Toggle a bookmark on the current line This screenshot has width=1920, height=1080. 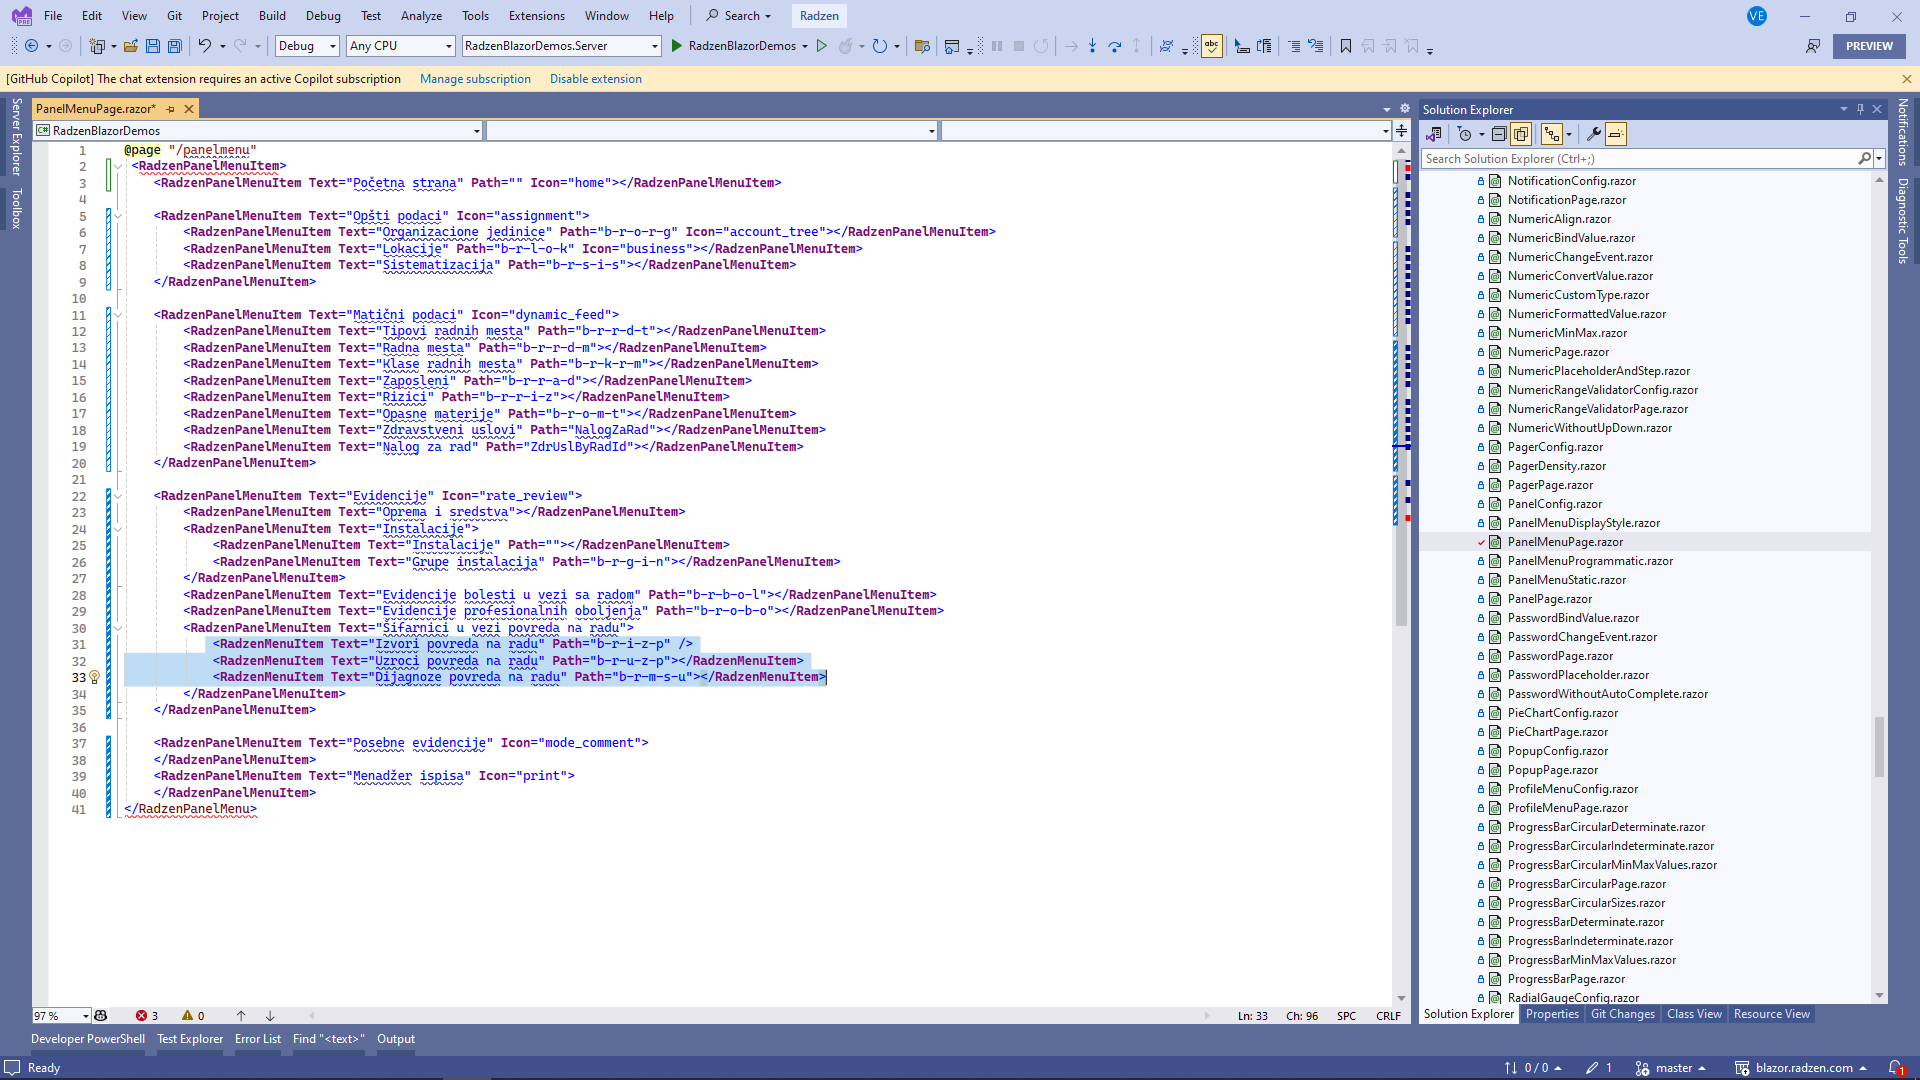tap(1346, 46)
